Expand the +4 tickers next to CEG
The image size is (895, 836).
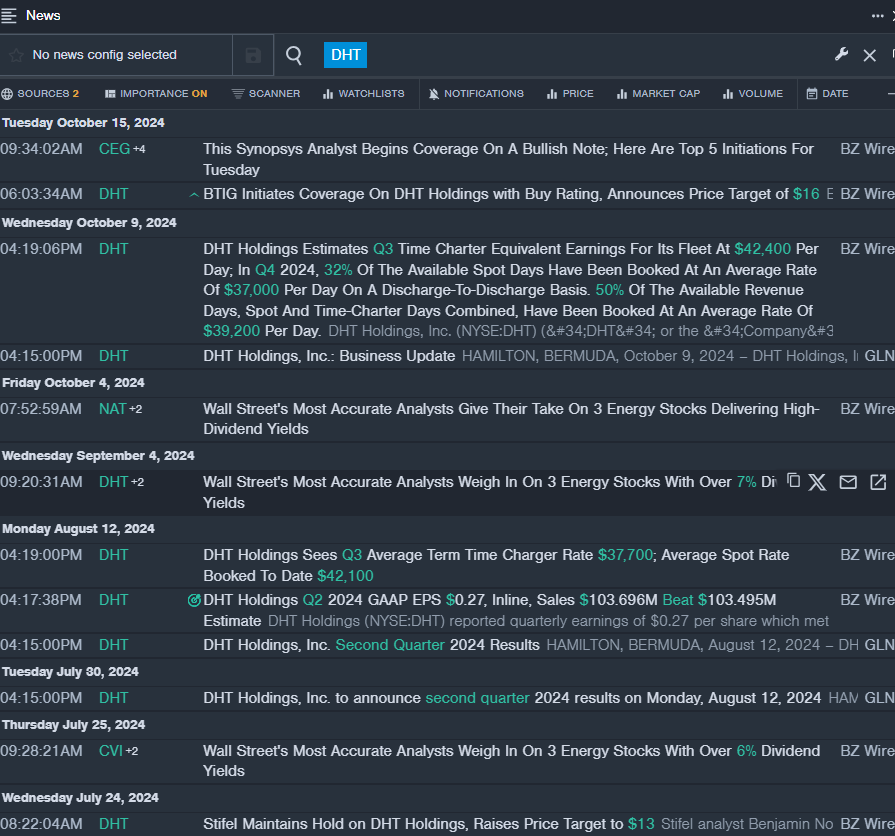click(x=139, y=149)
